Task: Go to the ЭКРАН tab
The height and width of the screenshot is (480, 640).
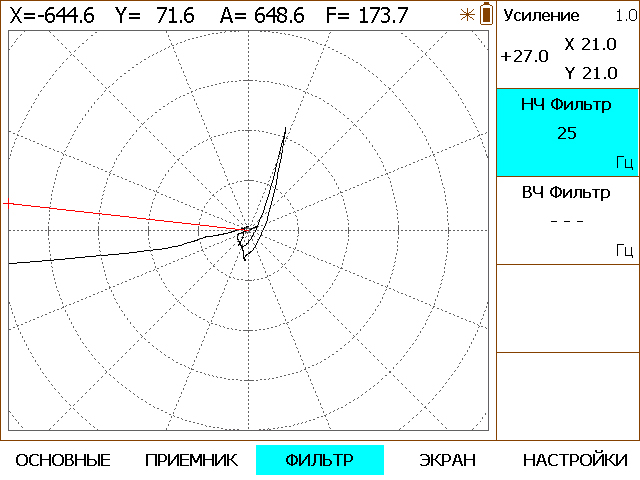Action: [x=447, y=460]
